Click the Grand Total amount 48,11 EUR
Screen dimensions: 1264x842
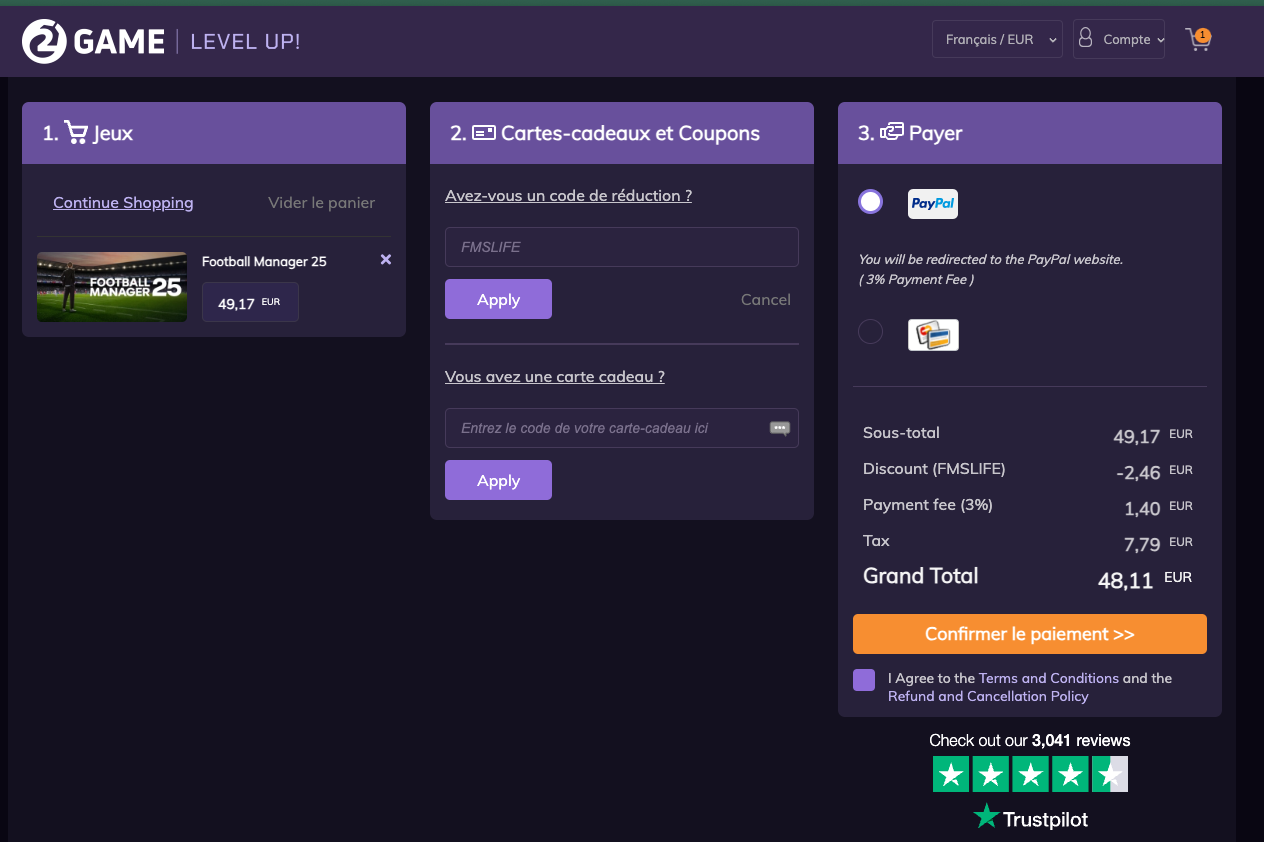click(1145, 579)
